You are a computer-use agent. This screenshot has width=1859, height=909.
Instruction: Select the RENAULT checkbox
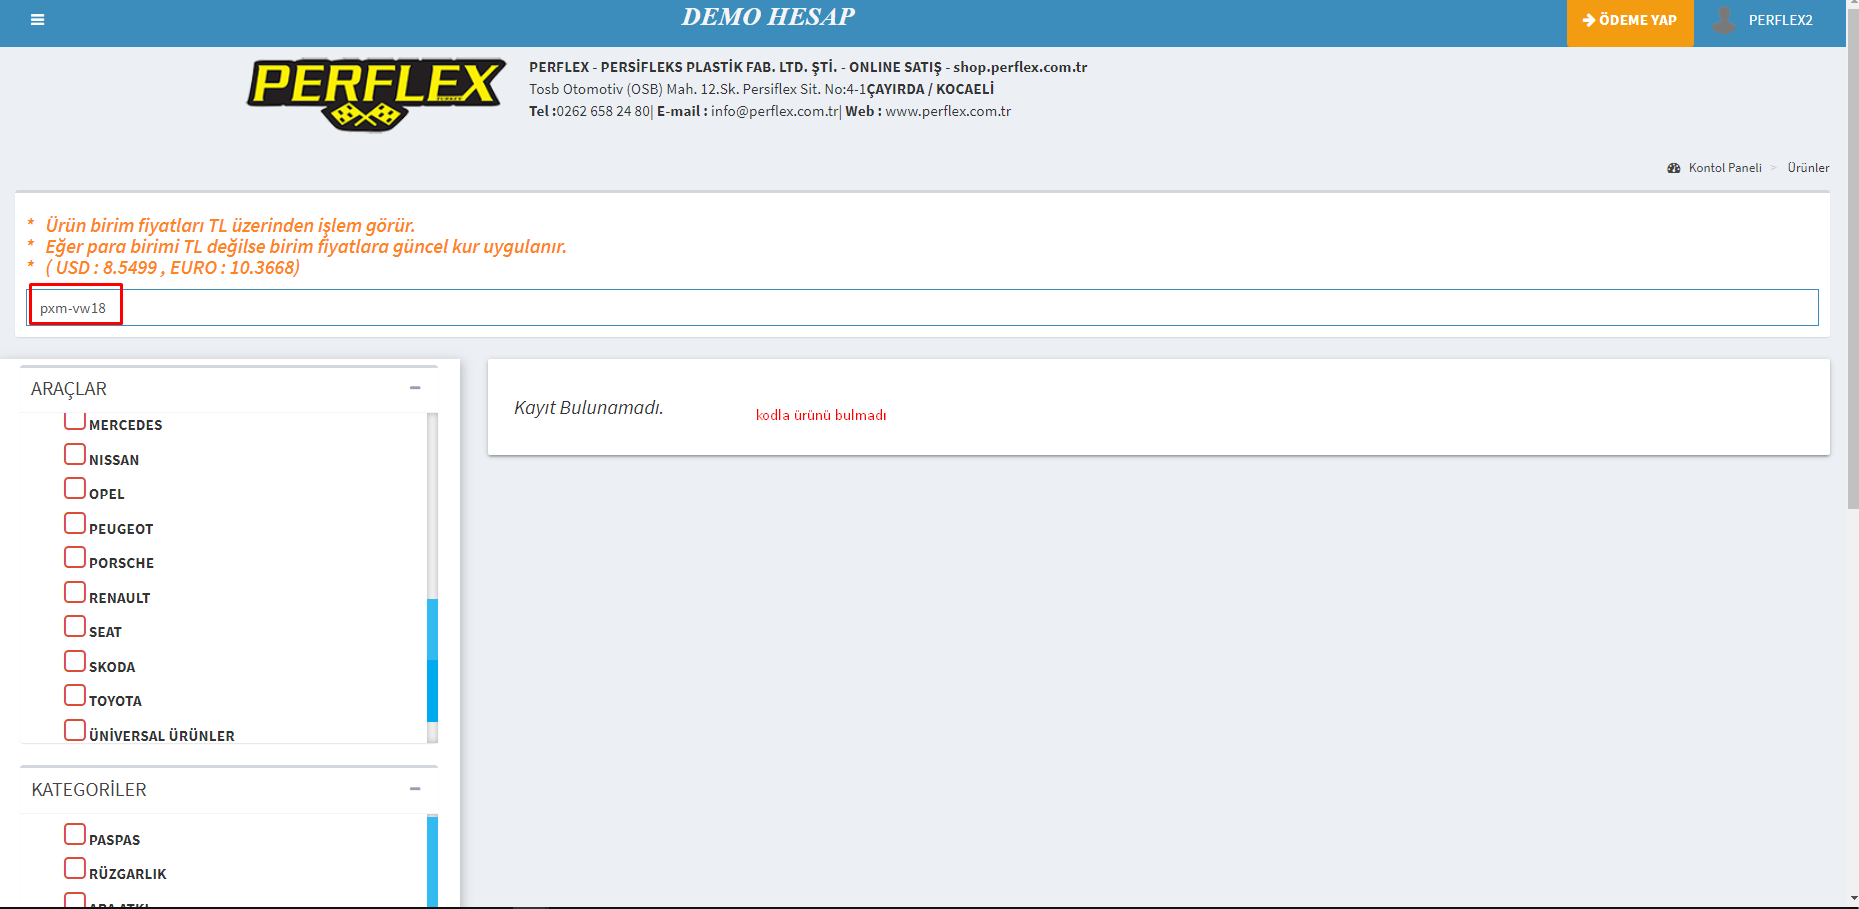[75, 593]
